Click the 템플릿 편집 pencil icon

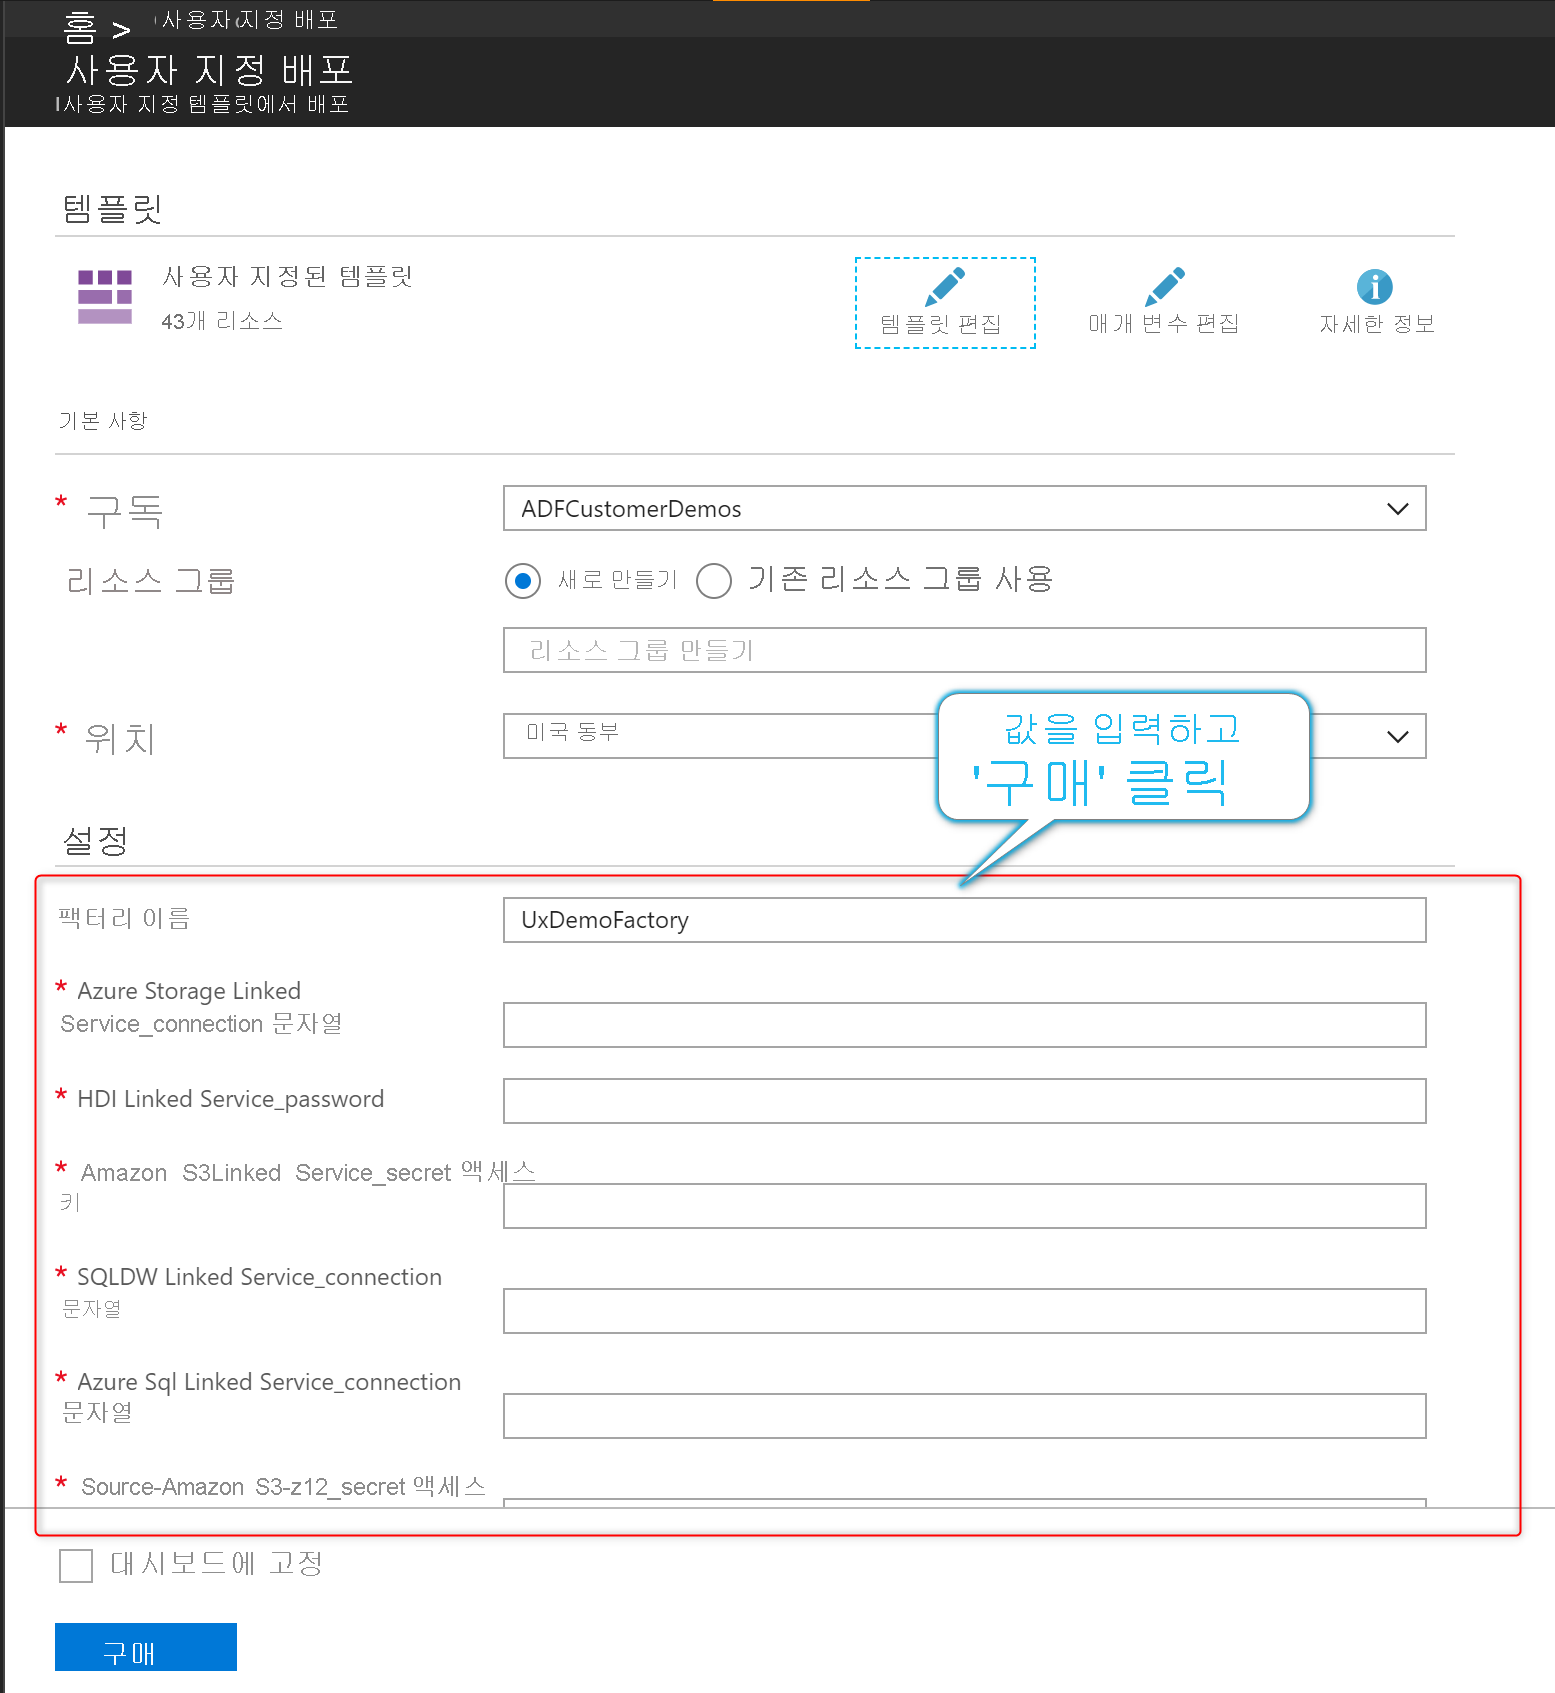[x=945, y=286]
